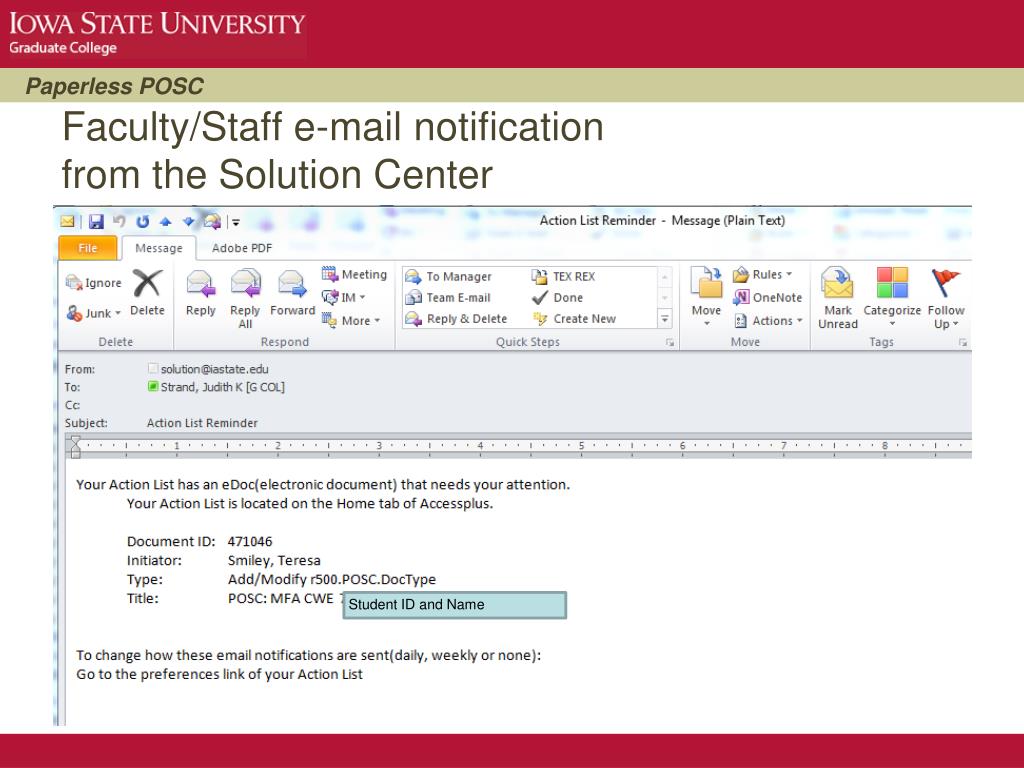Open the Move folder dropdown

[x=706, y=297]
